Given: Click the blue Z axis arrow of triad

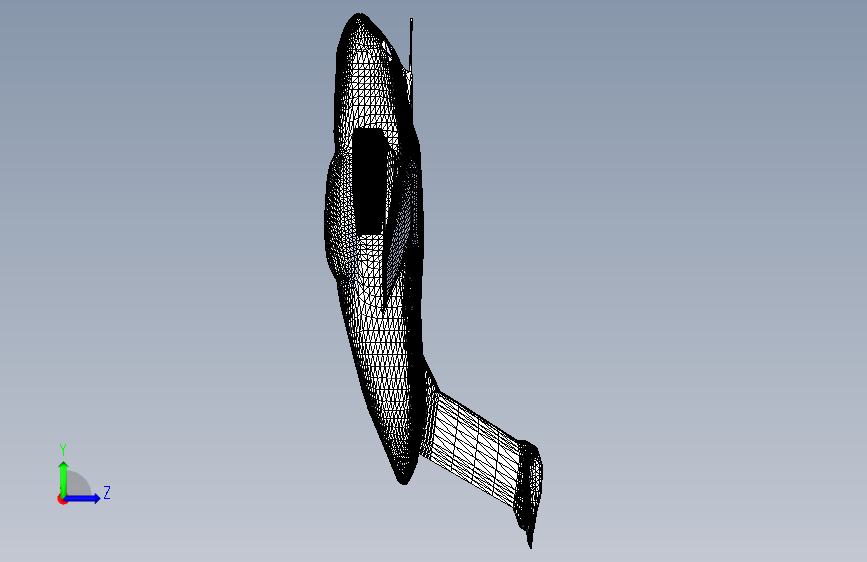Looking at the screenshot, I should (82, 498).
